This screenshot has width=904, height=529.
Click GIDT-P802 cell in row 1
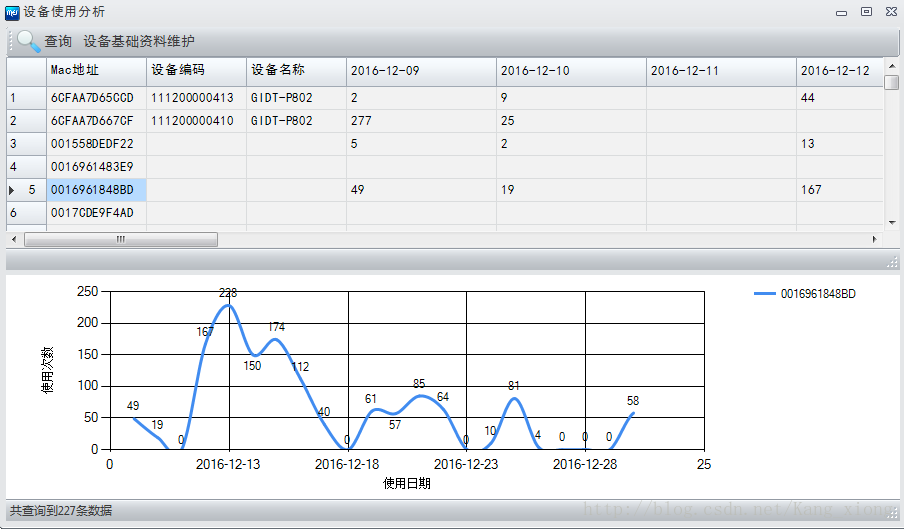pyautogui.click(x=296, y=98)
